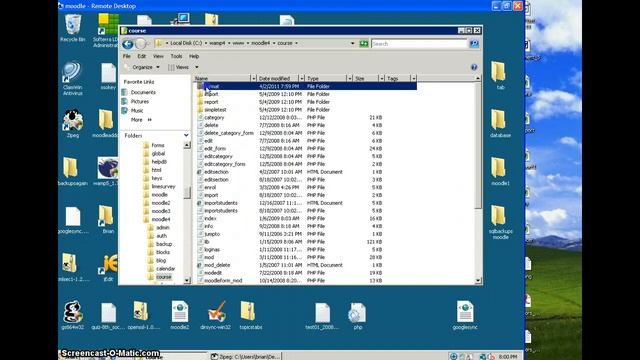Select the jumpto PHP file
The image size is (640, 360).
coord(212,234)
